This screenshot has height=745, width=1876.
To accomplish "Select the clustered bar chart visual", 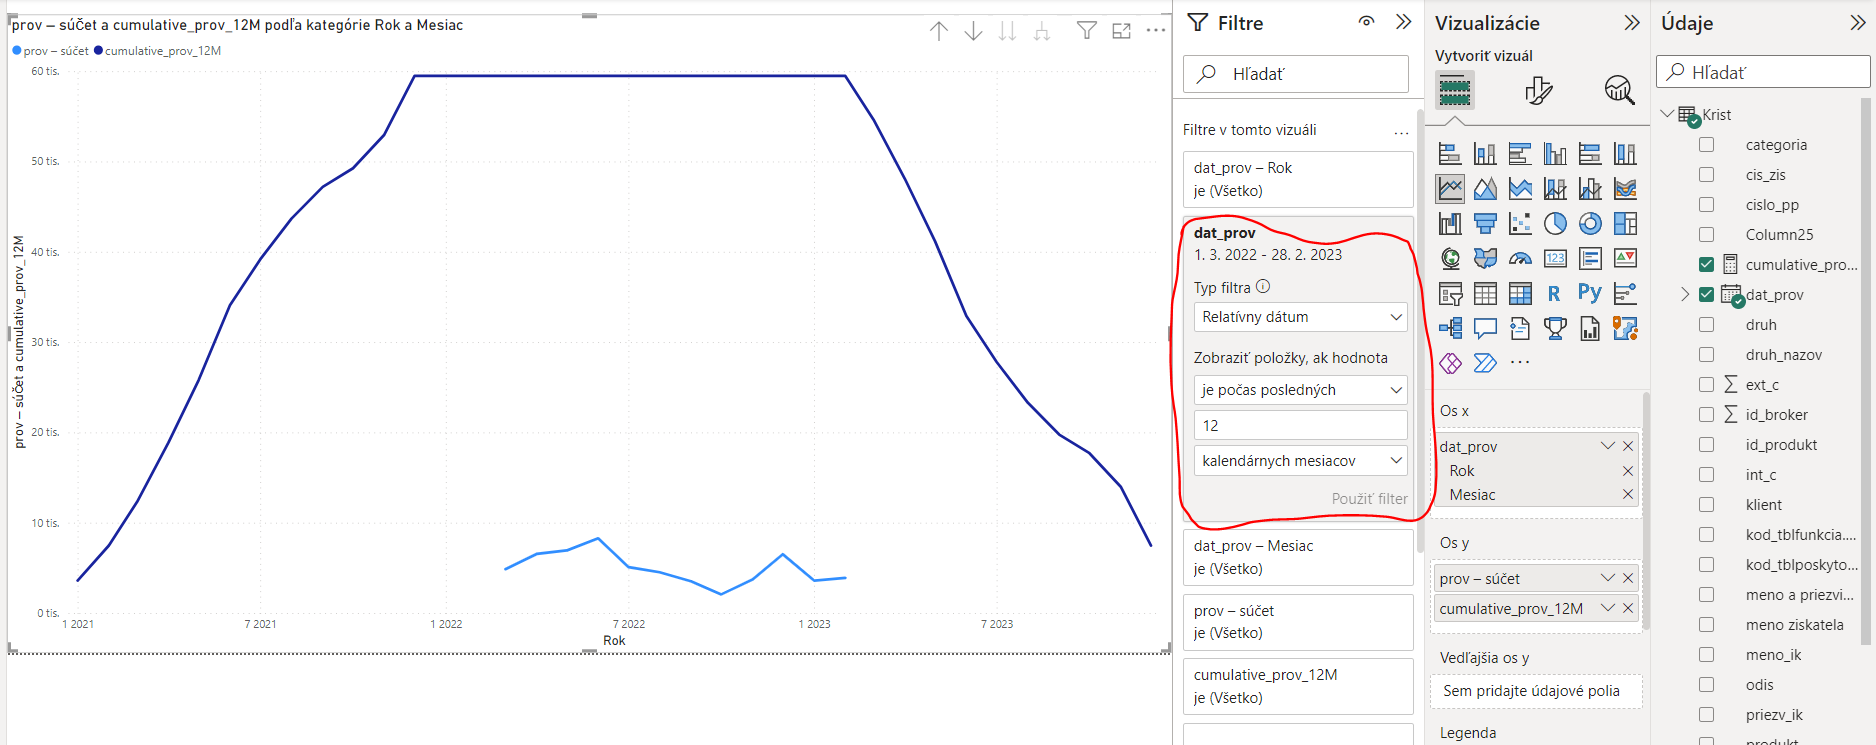I will pyautogui.click(x=1520, y=154).
